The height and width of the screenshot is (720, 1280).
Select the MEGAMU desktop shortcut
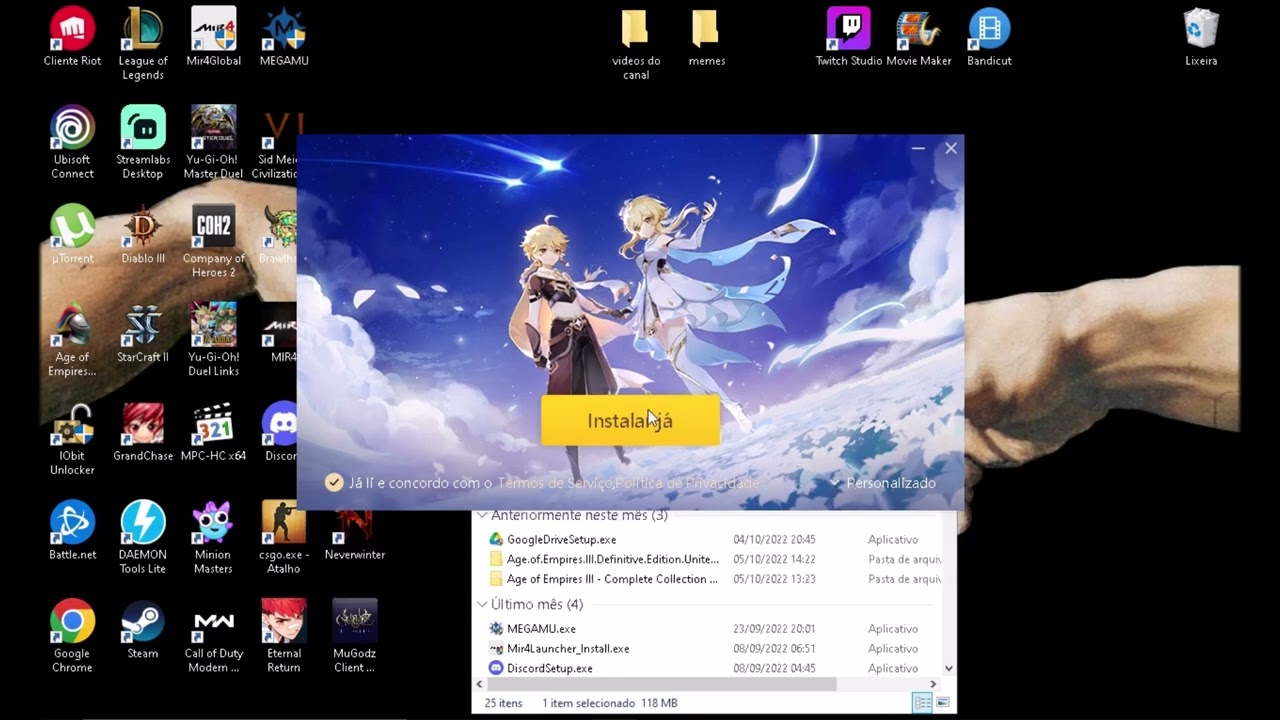point(284,38)
